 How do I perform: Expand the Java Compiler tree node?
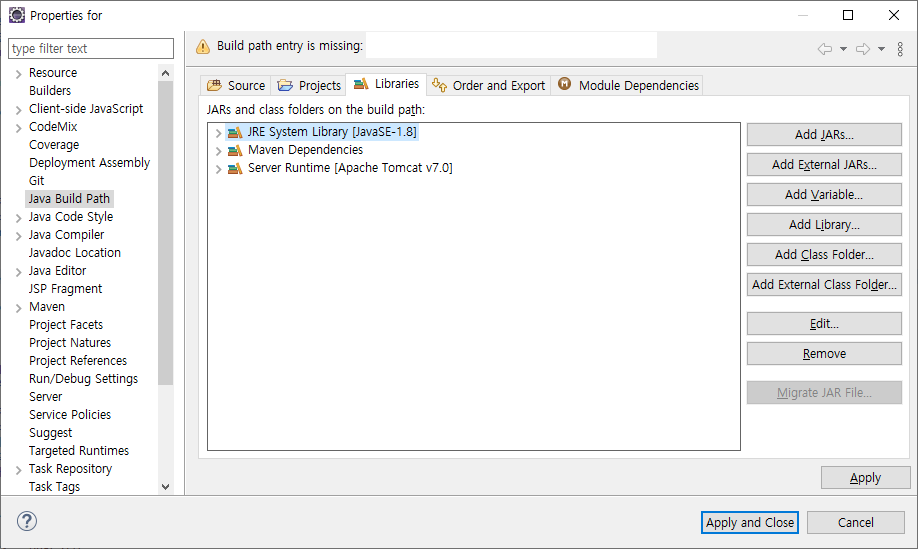[19, 235]
